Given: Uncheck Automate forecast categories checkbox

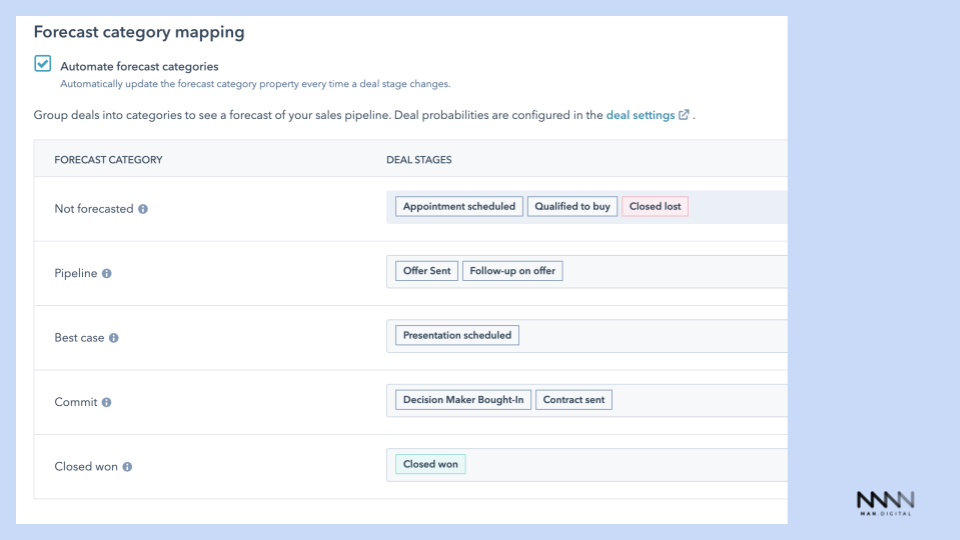Looking at the screenshot, I should [43, 64].
